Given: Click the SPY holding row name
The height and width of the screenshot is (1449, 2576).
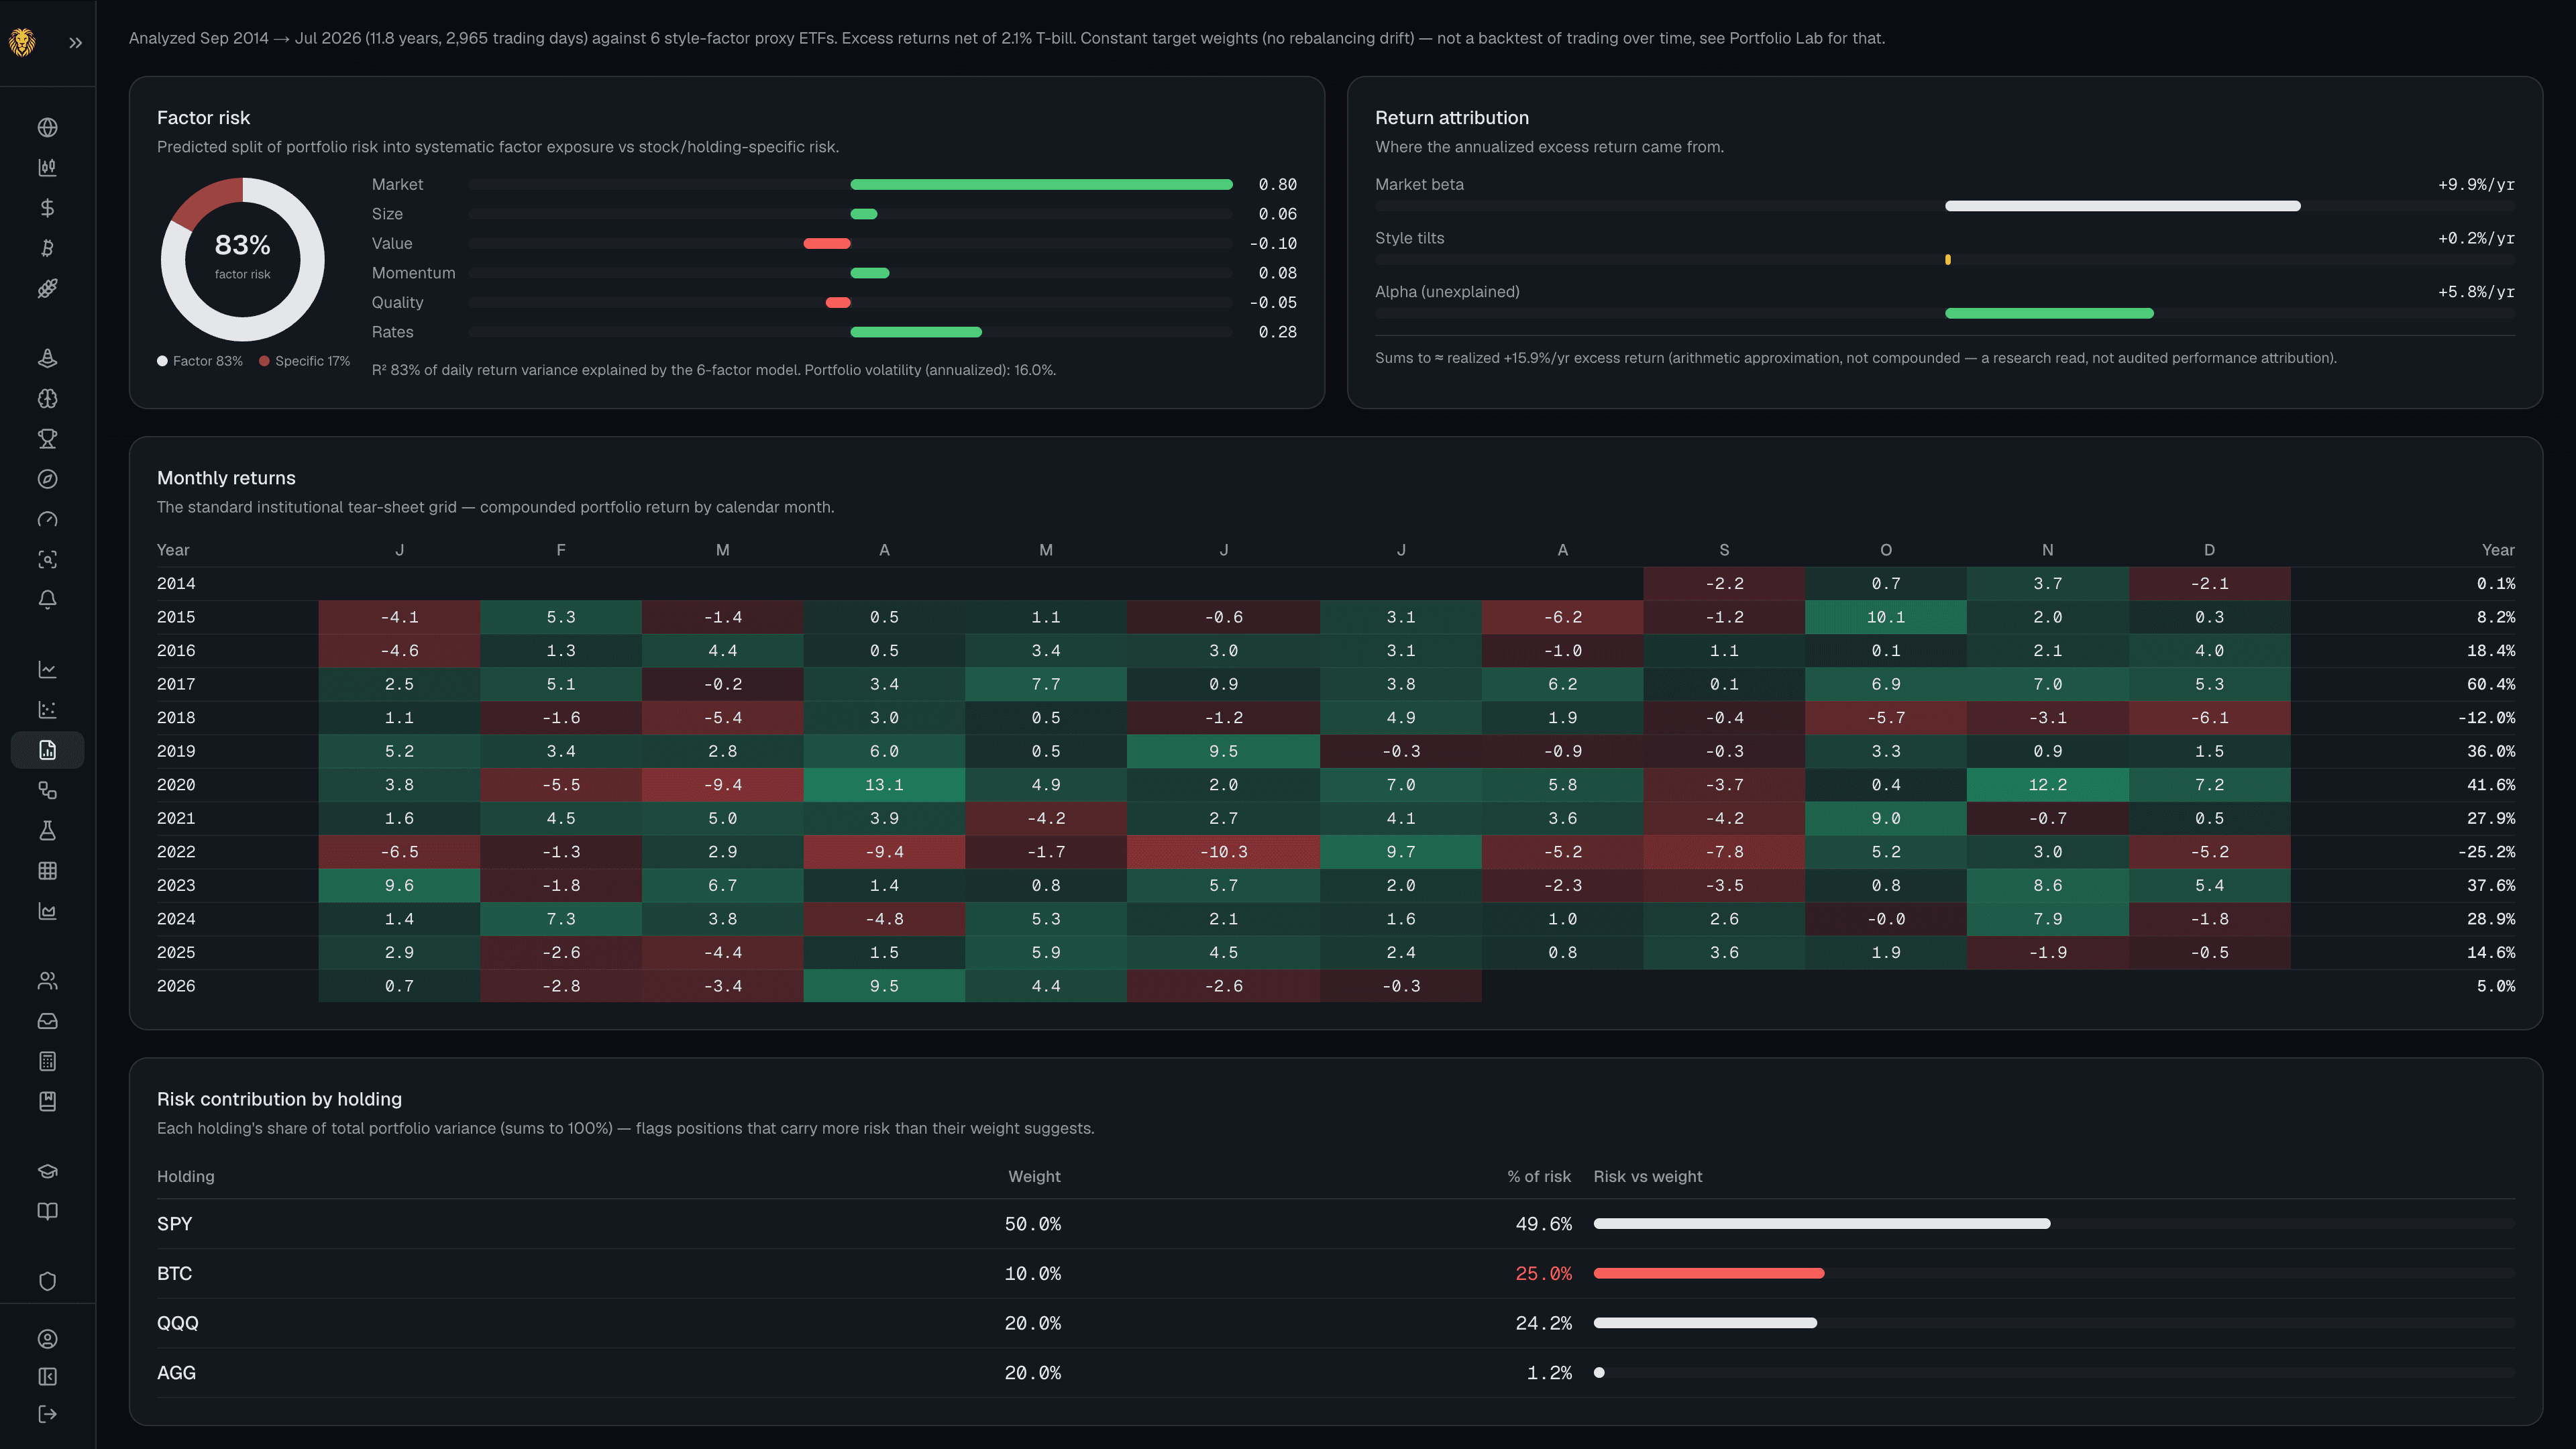Looking at the screenshot, I should pyautogui.click(x=174, y=1224).
